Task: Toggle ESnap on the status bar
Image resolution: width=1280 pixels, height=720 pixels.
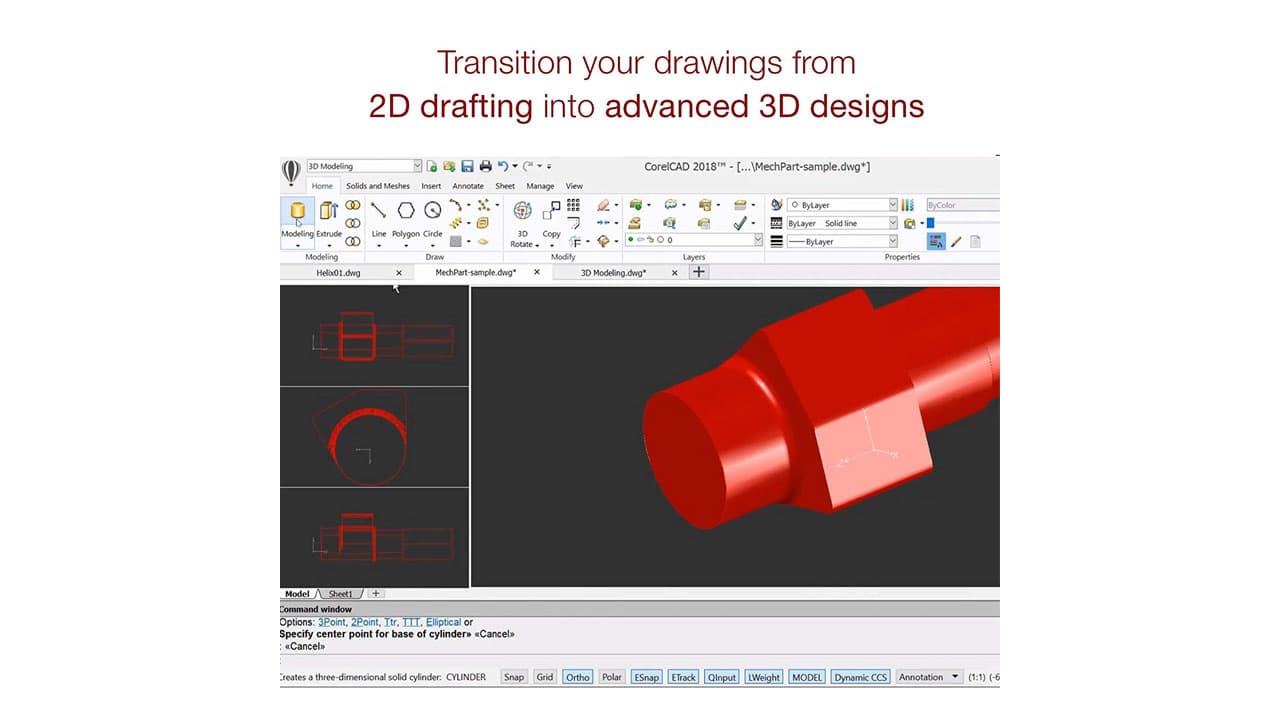Action: 646,677
